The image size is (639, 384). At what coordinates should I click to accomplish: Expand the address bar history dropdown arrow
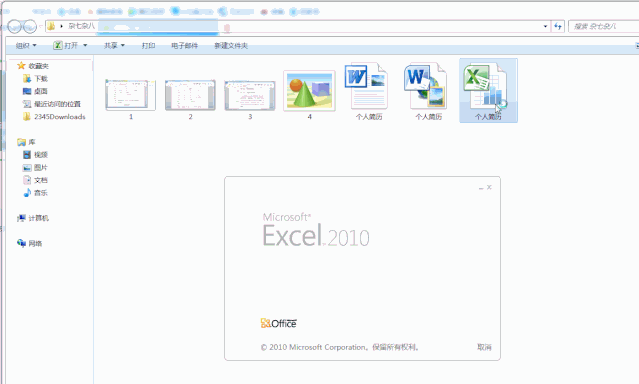545,26
